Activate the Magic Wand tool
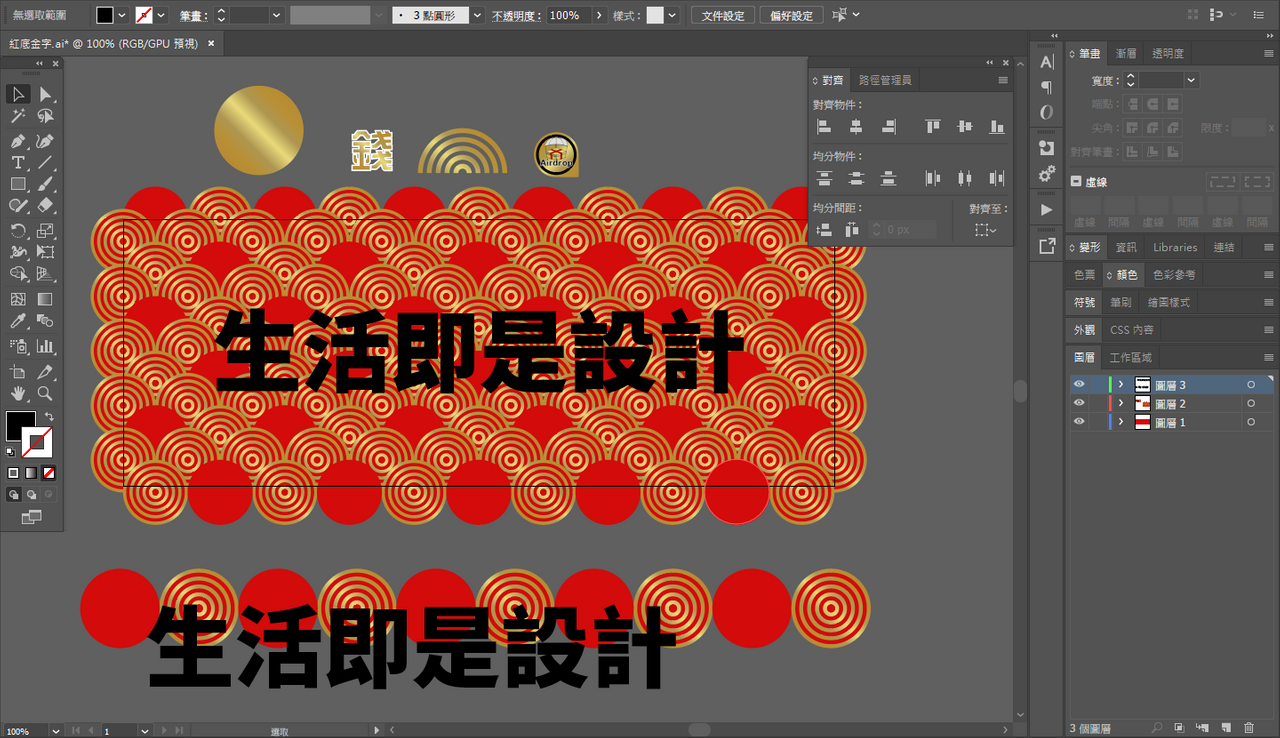The image size is (1280, 738). pos(18,116)
